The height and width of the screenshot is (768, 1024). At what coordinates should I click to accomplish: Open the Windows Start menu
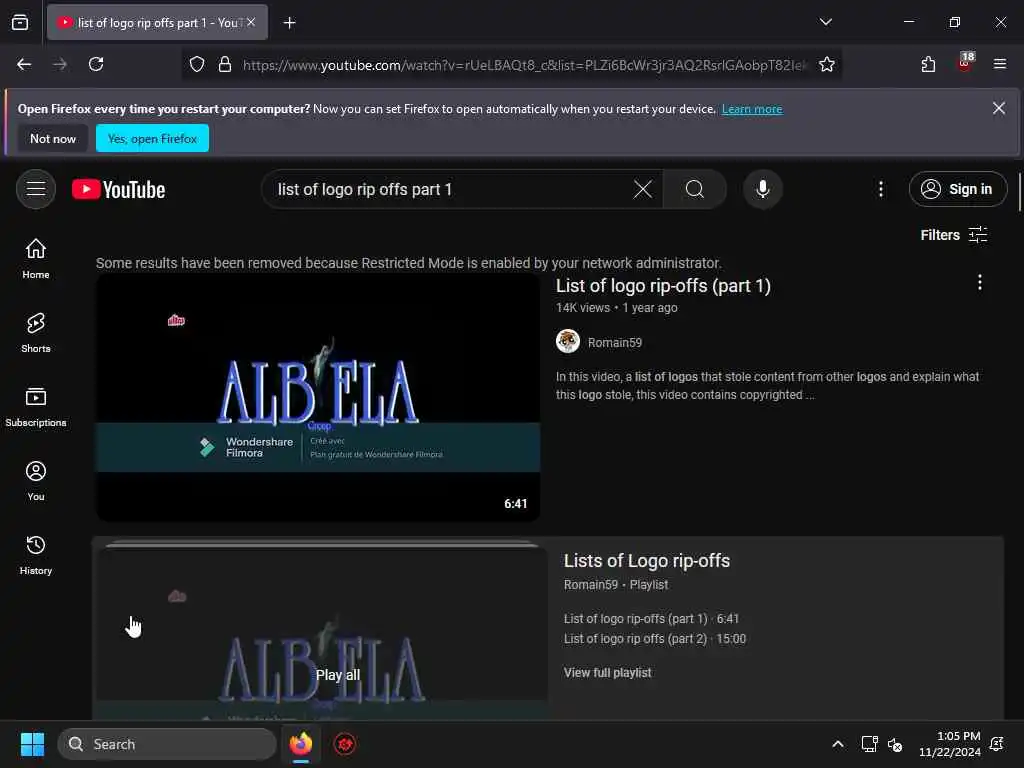32,744
